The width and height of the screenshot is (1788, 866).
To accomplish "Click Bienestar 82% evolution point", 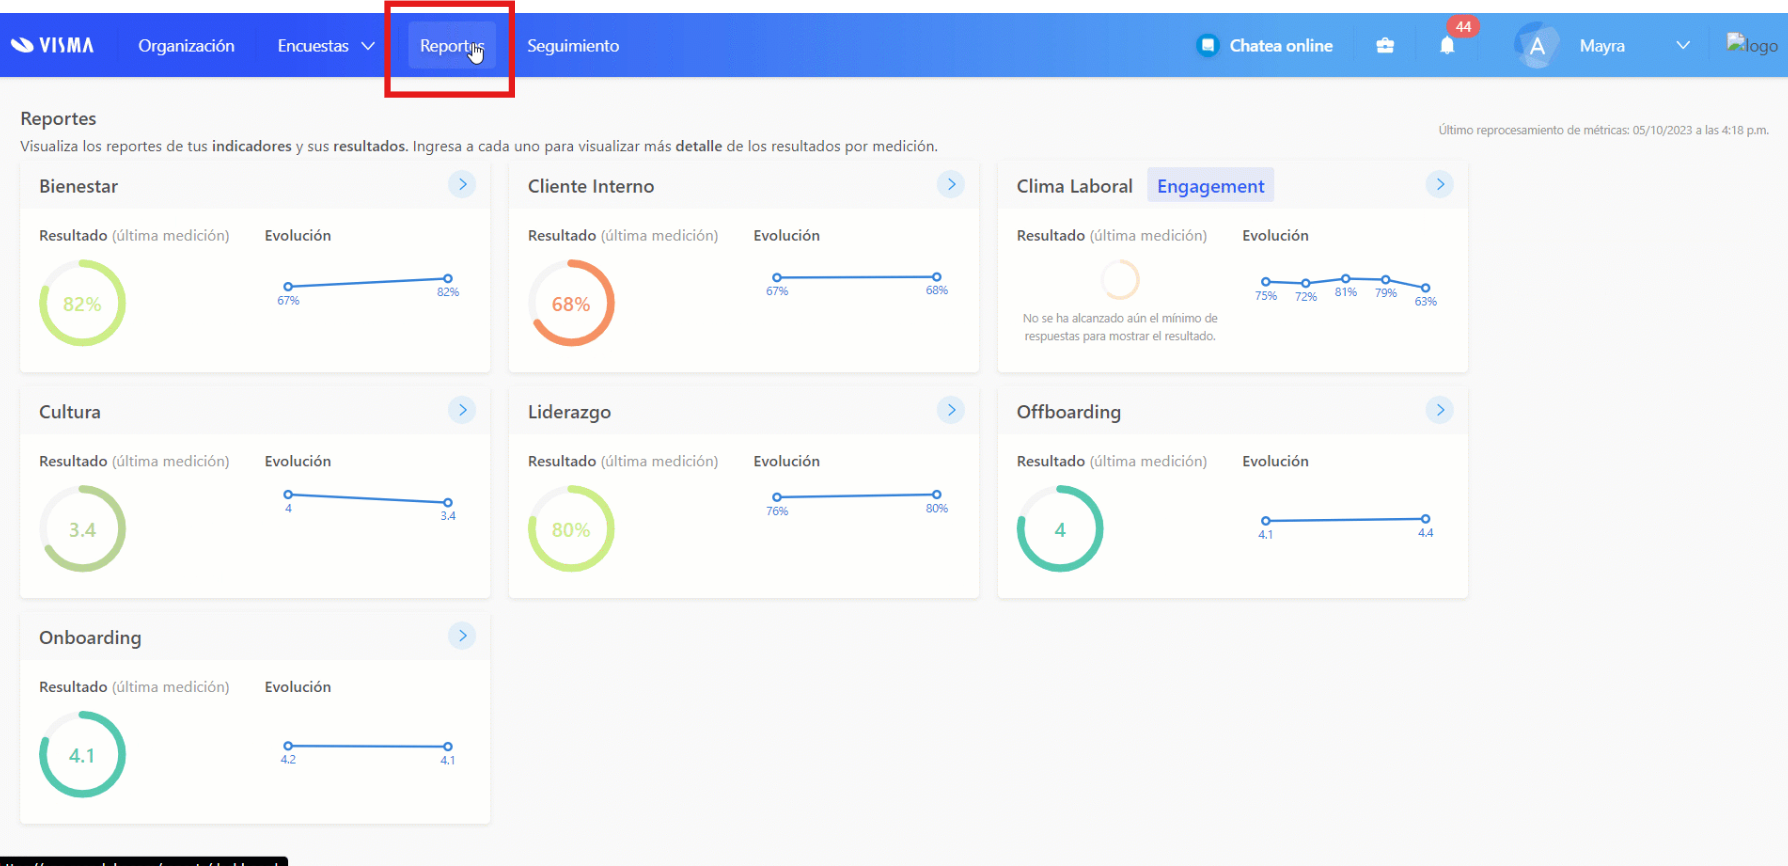I will (x=448, y=279).
